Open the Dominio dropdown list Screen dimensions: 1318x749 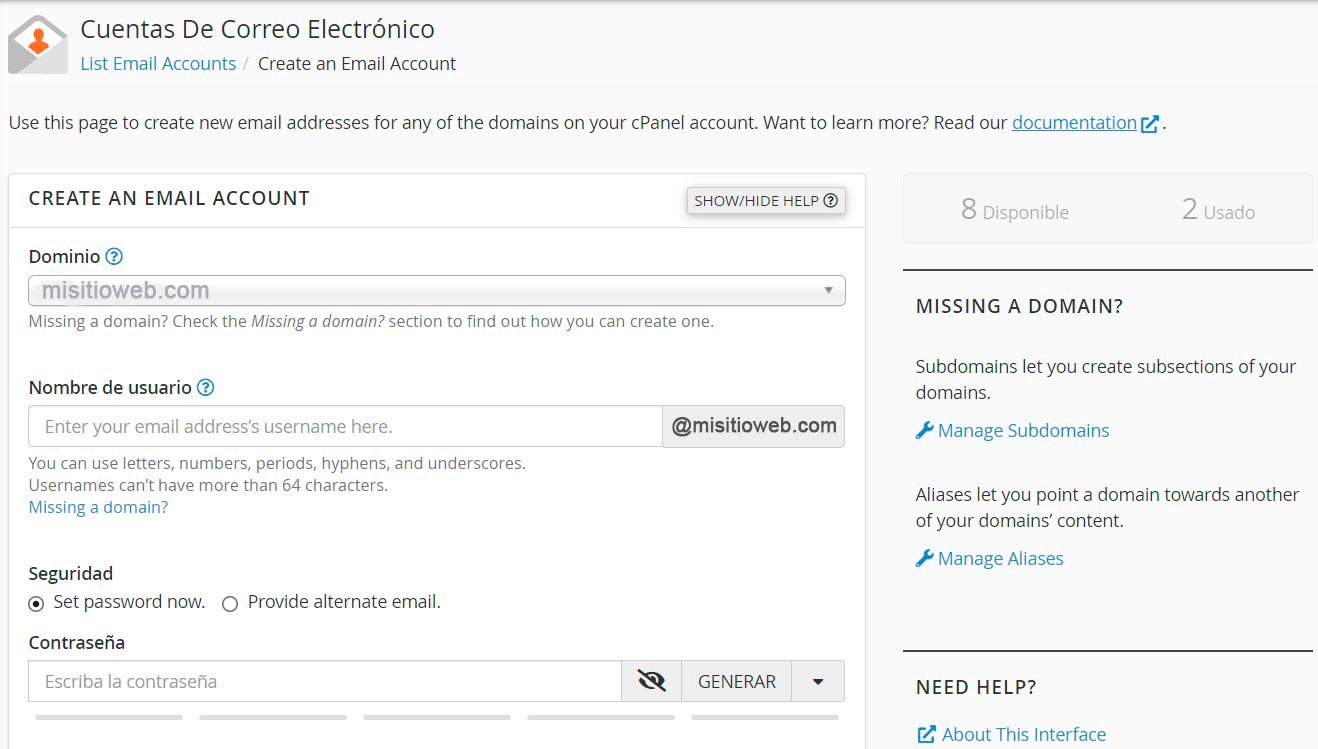click(436, 291)
